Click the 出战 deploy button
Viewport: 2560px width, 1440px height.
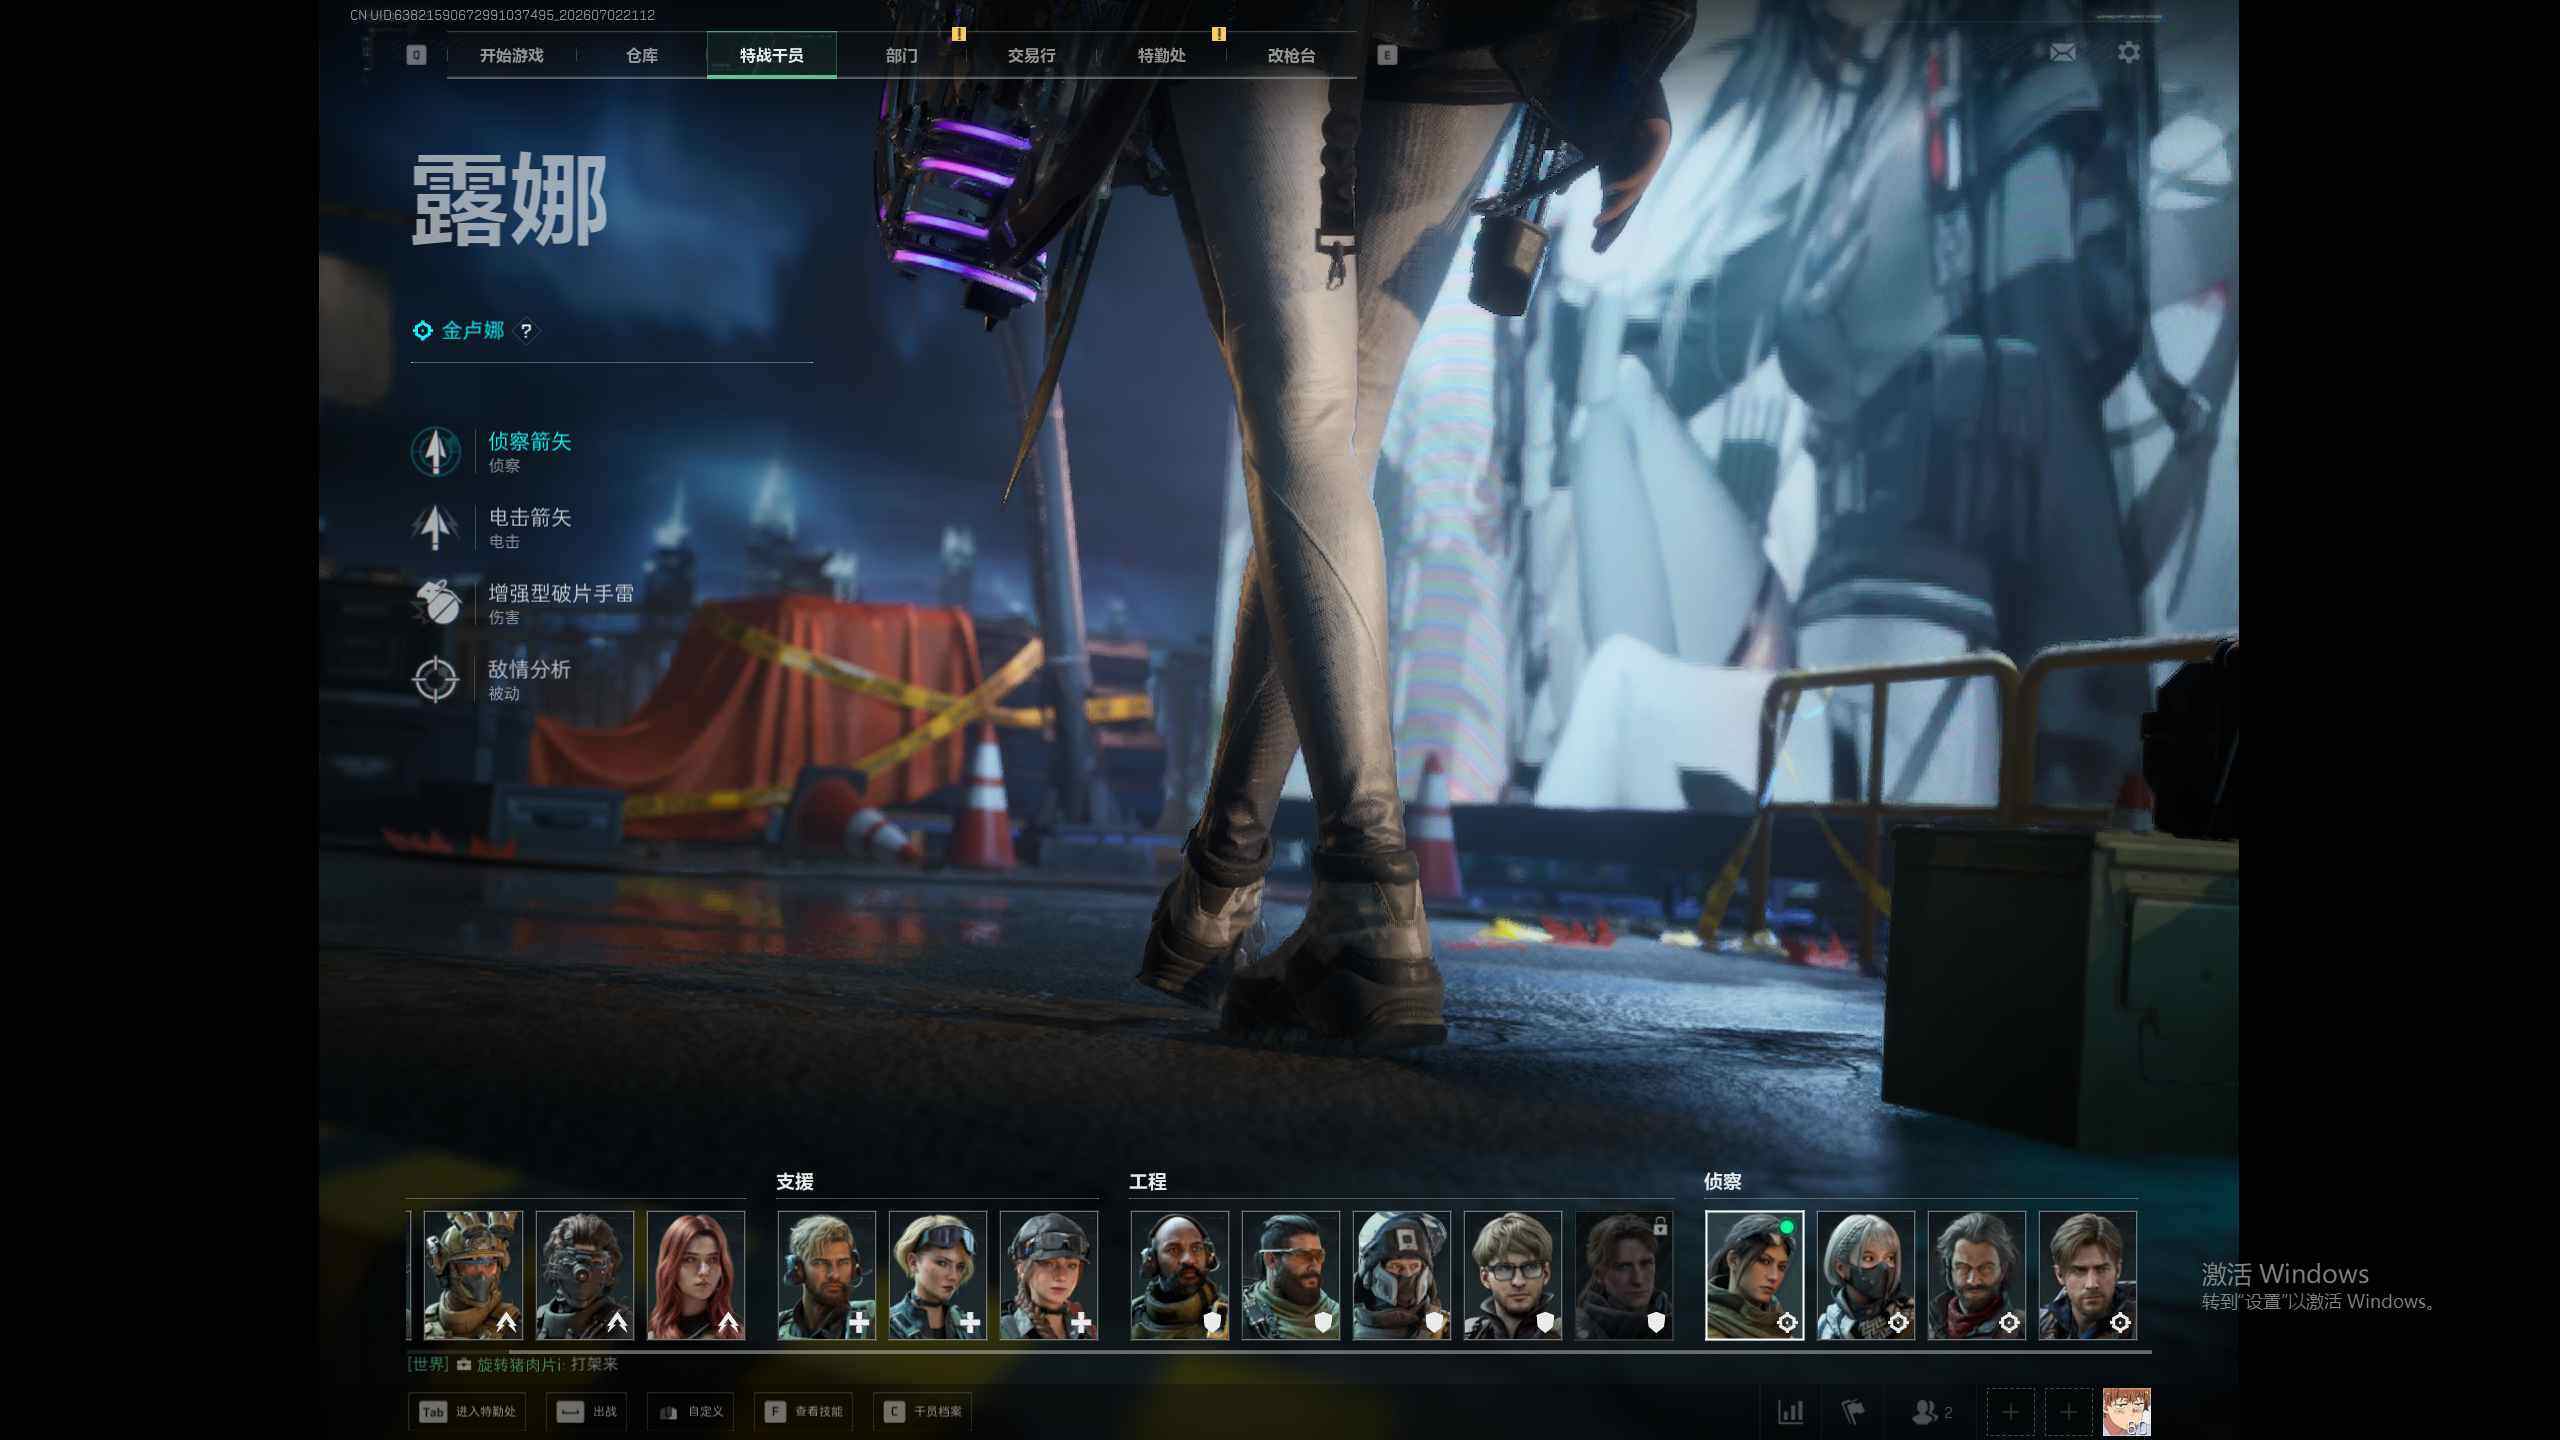click(x=587, y=1412)
